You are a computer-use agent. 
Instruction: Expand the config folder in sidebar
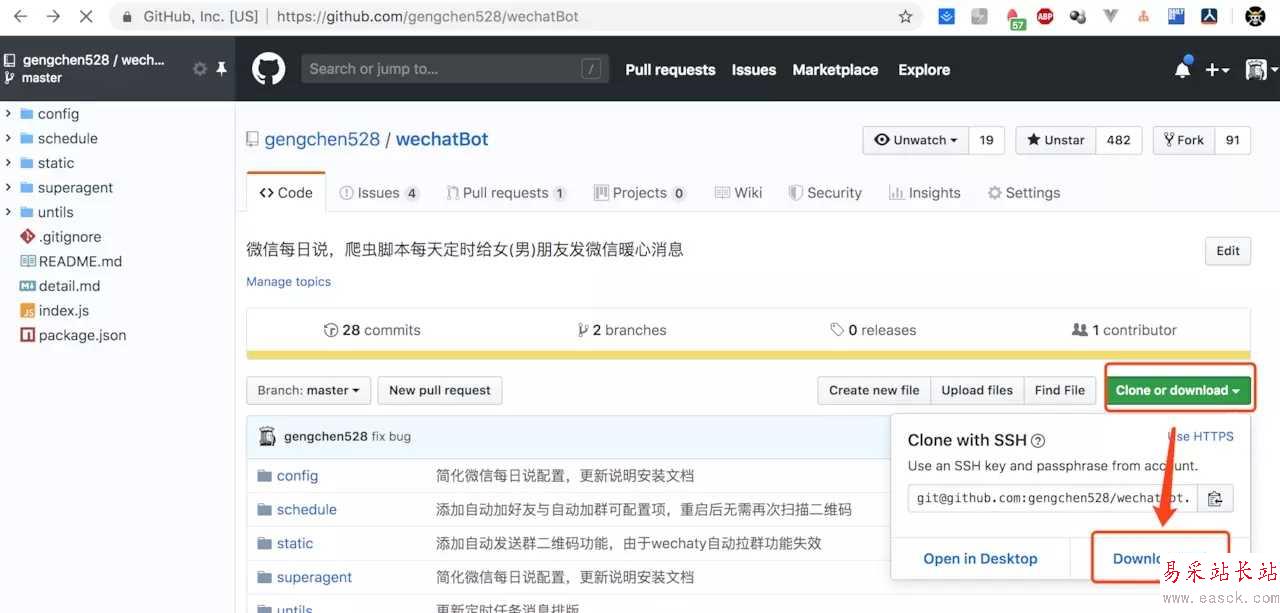click(x=8, y=114)
